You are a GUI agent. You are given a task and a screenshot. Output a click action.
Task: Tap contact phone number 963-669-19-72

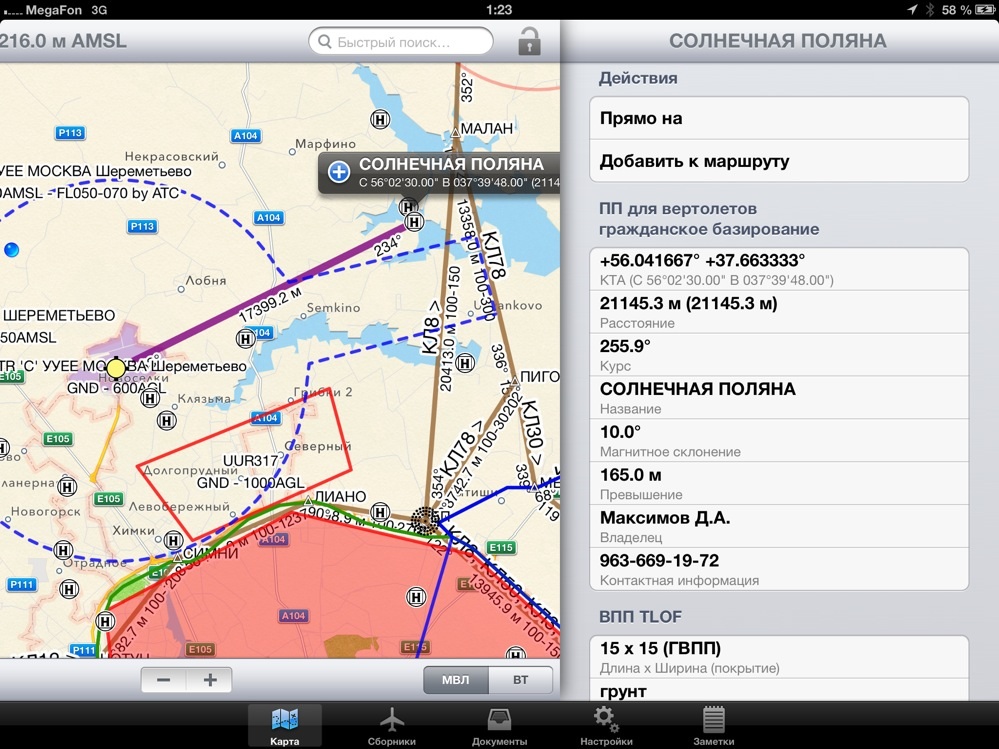click(778, 568)
